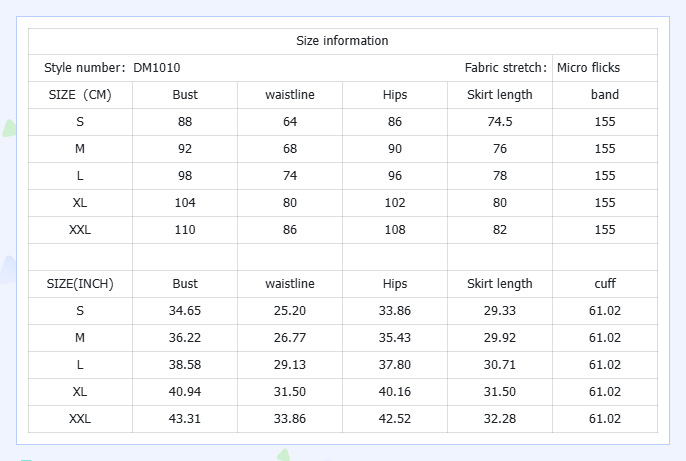
Task: Click the SIZE (CM) header cell
Action: pyautogui.click(x=80, y=95)
